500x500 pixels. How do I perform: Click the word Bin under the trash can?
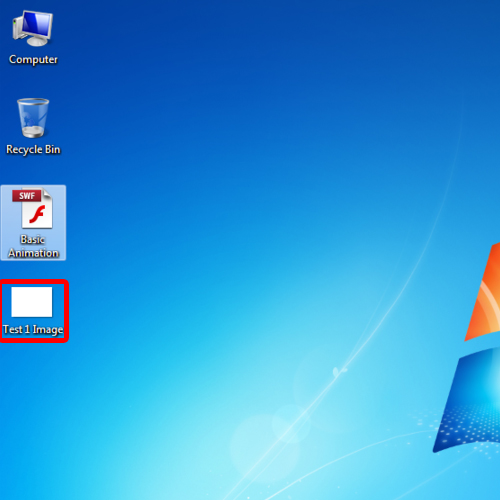53,149
